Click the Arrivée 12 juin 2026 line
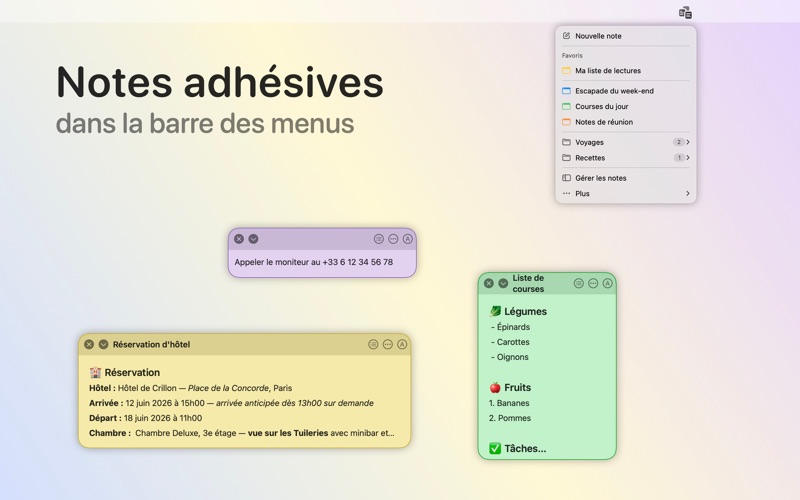Screen dimensions: 800x500 [x=231, y=403]
